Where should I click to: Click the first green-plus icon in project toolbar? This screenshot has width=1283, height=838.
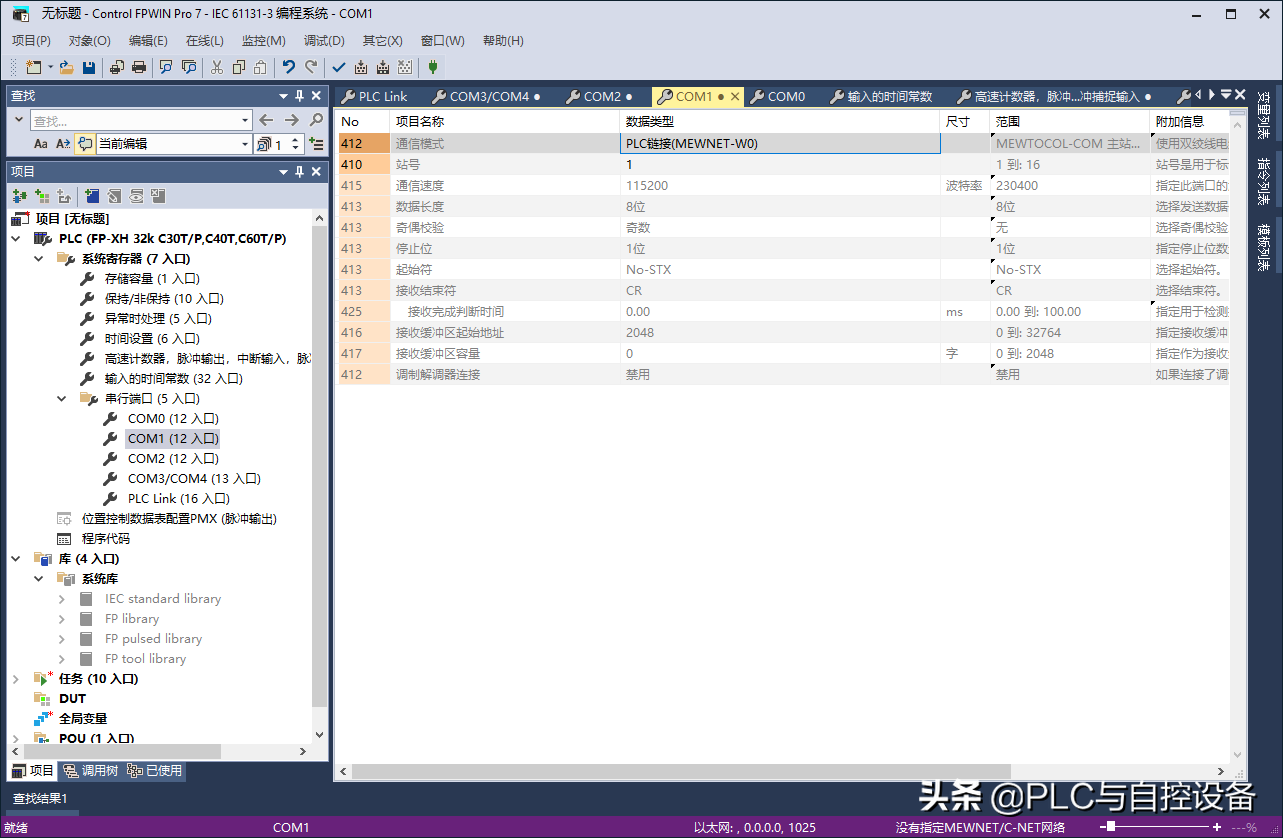coord(20,196)
